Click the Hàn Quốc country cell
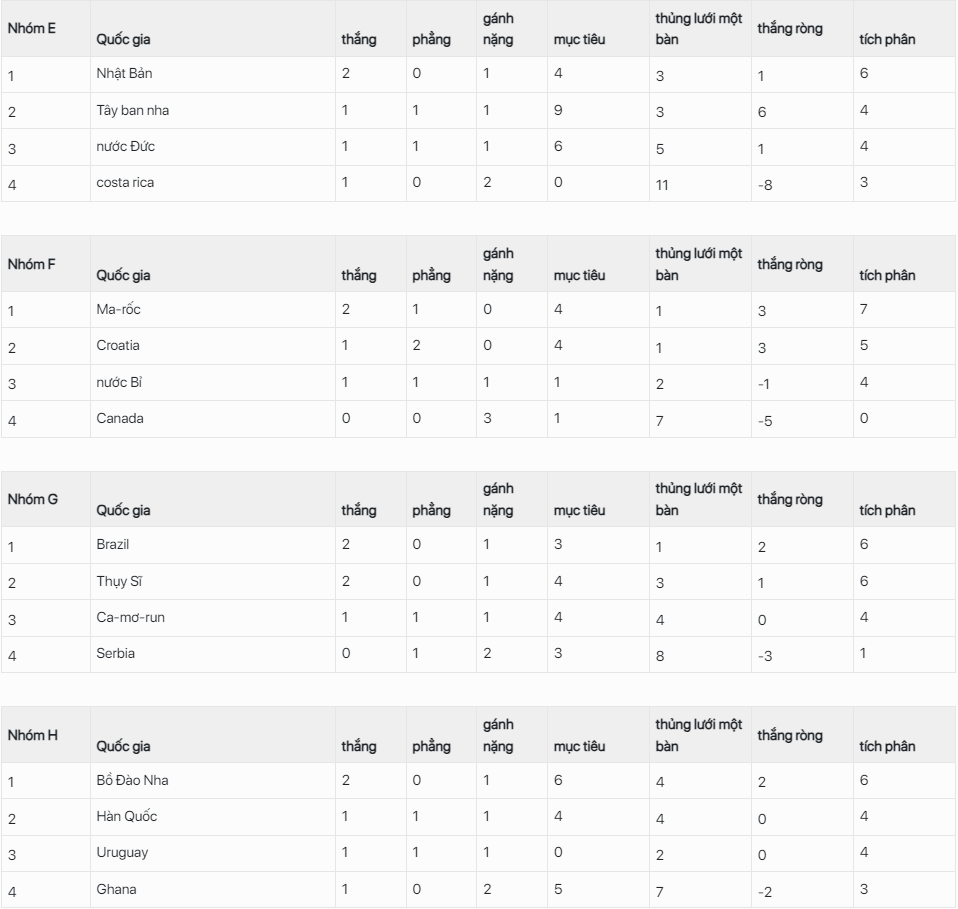Screen dimensions: 958x909 [x=126, y=817]
